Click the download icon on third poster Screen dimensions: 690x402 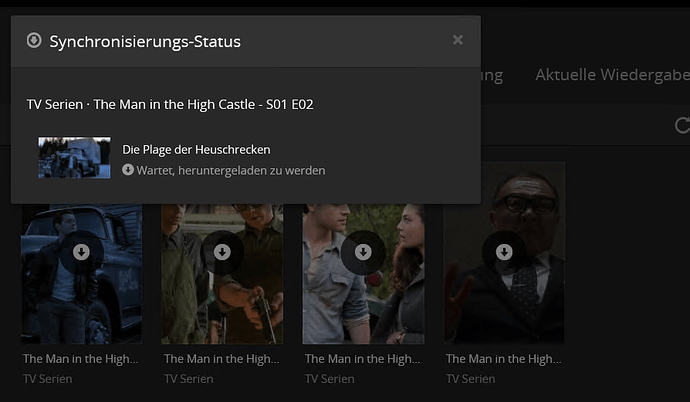[363, 252]
